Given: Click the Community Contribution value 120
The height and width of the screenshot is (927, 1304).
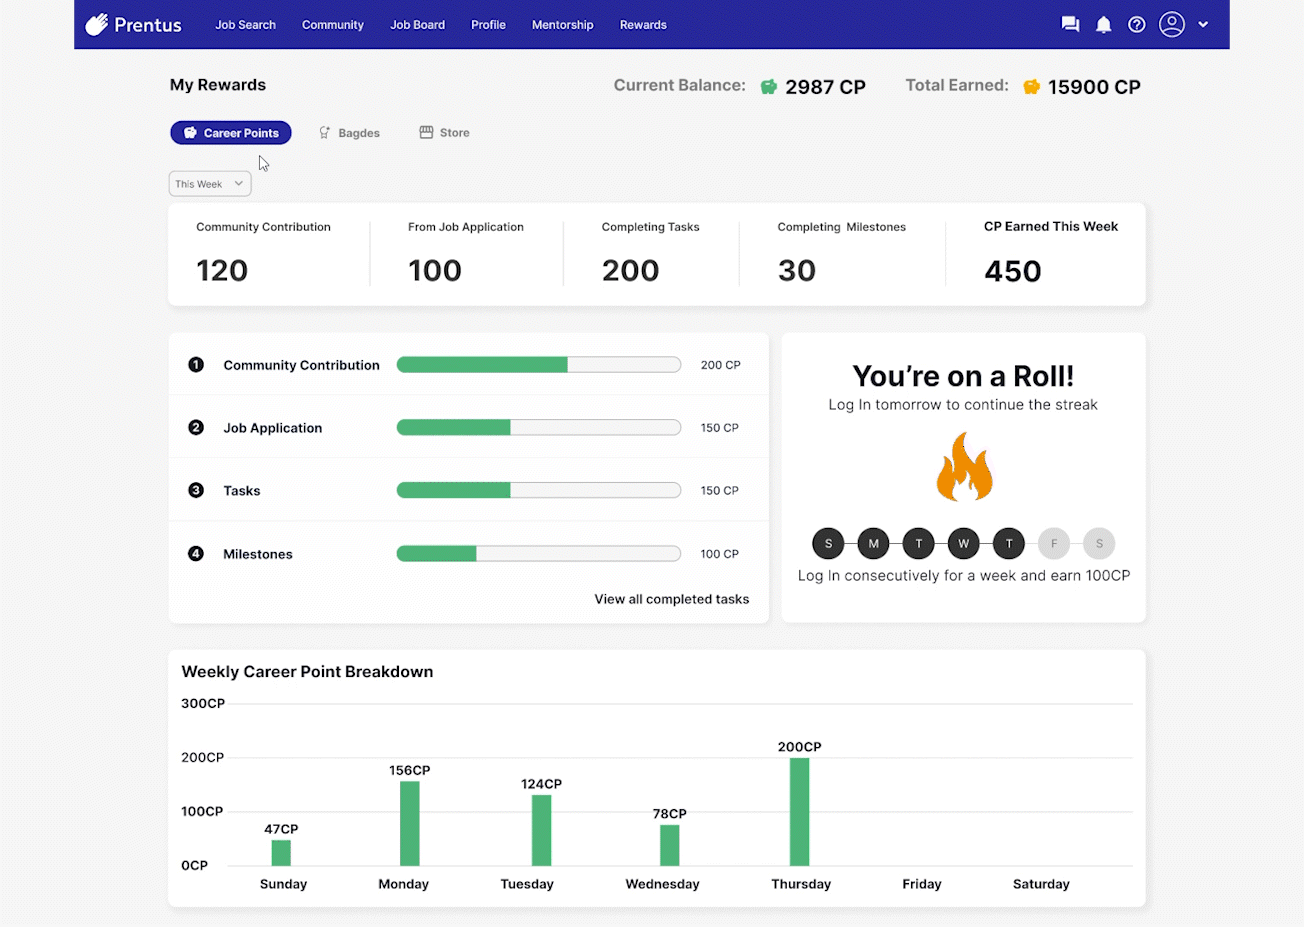Looking at the screenshot, I should click(222, 271).
